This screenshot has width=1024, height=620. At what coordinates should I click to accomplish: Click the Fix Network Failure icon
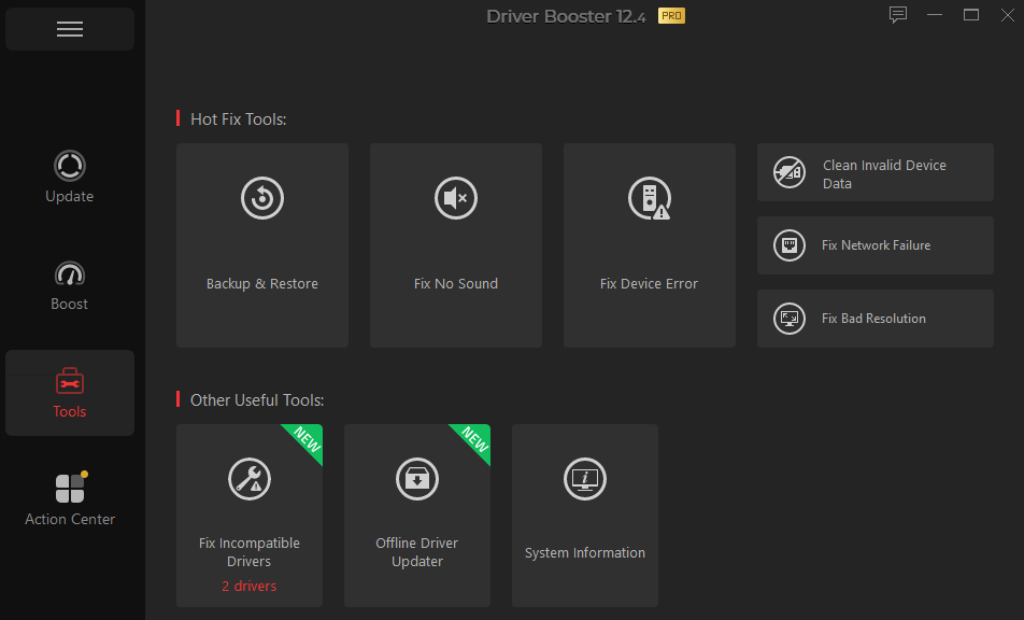coord(789,246)
